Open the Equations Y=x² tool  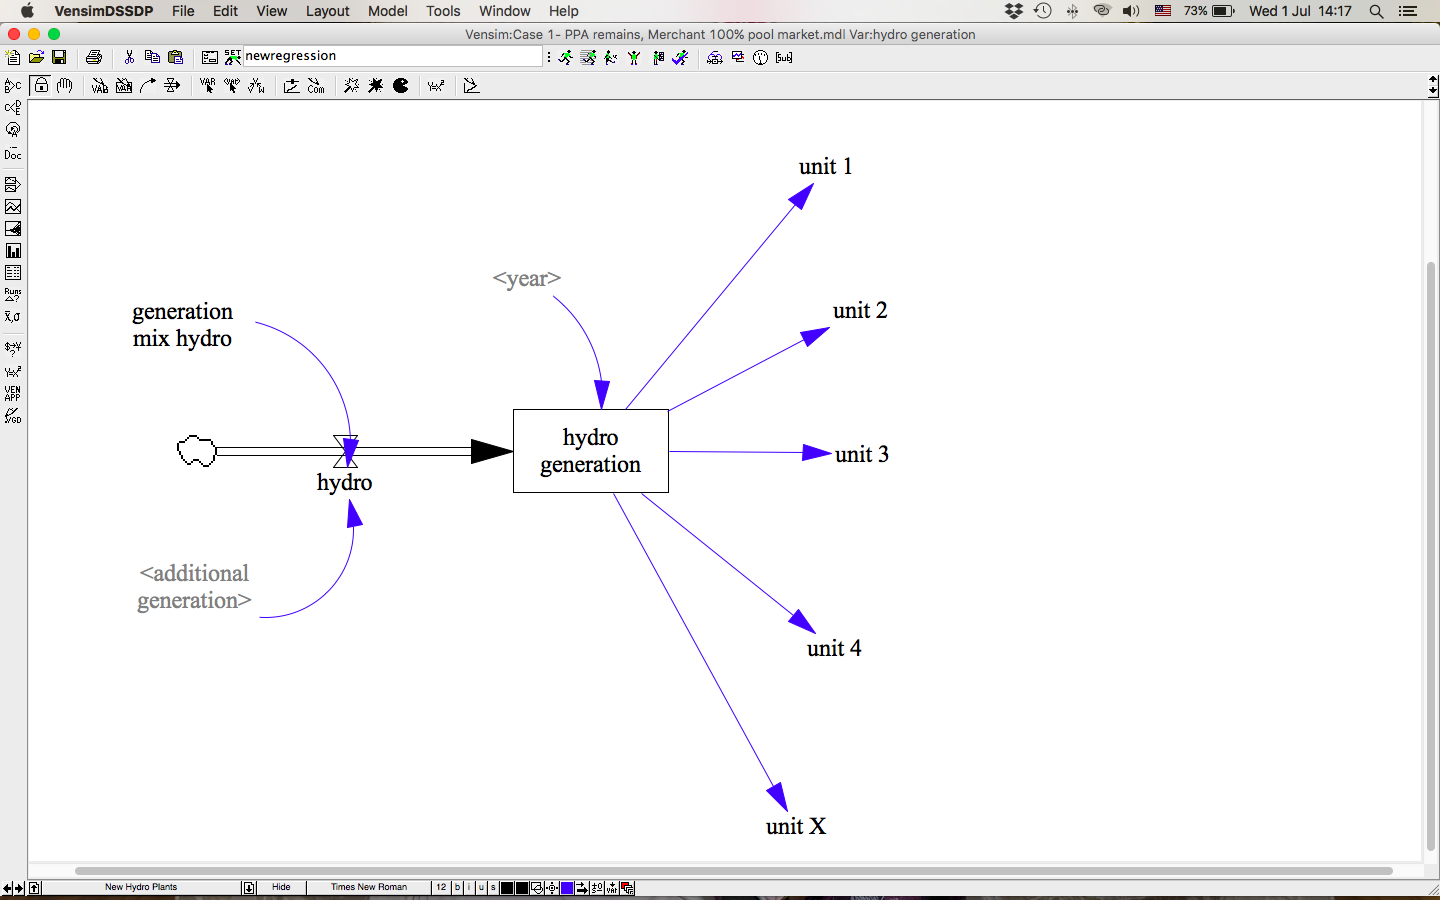pos(436,85)
